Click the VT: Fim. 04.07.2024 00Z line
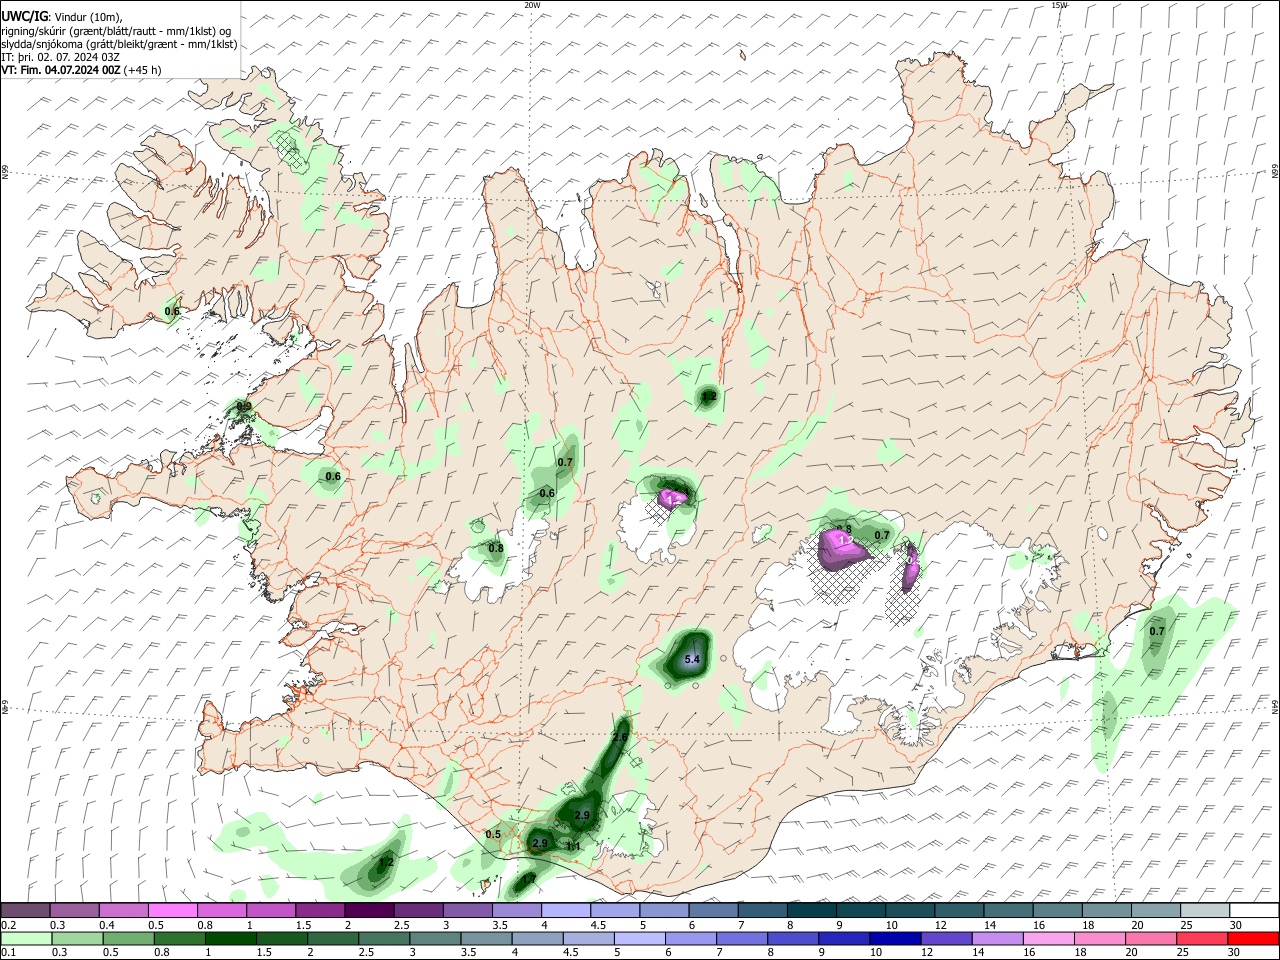Screen dimensions: 1280x960 (81, 70)
